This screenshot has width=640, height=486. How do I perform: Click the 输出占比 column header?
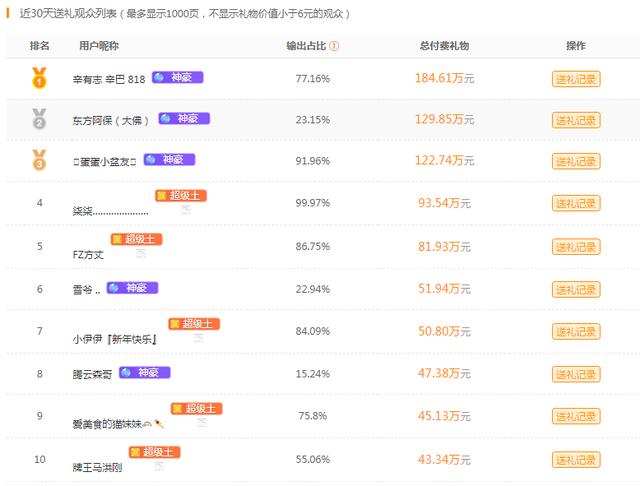pyautogui.click(x=306, y=46)
